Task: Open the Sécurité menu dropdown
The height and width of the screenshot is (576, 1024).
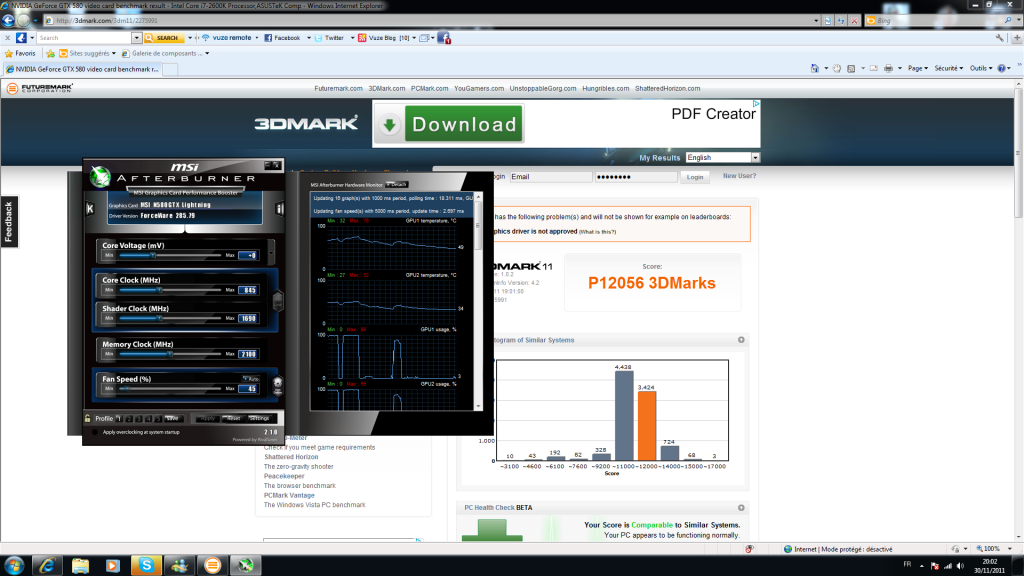Action: [x=948, y=68]
